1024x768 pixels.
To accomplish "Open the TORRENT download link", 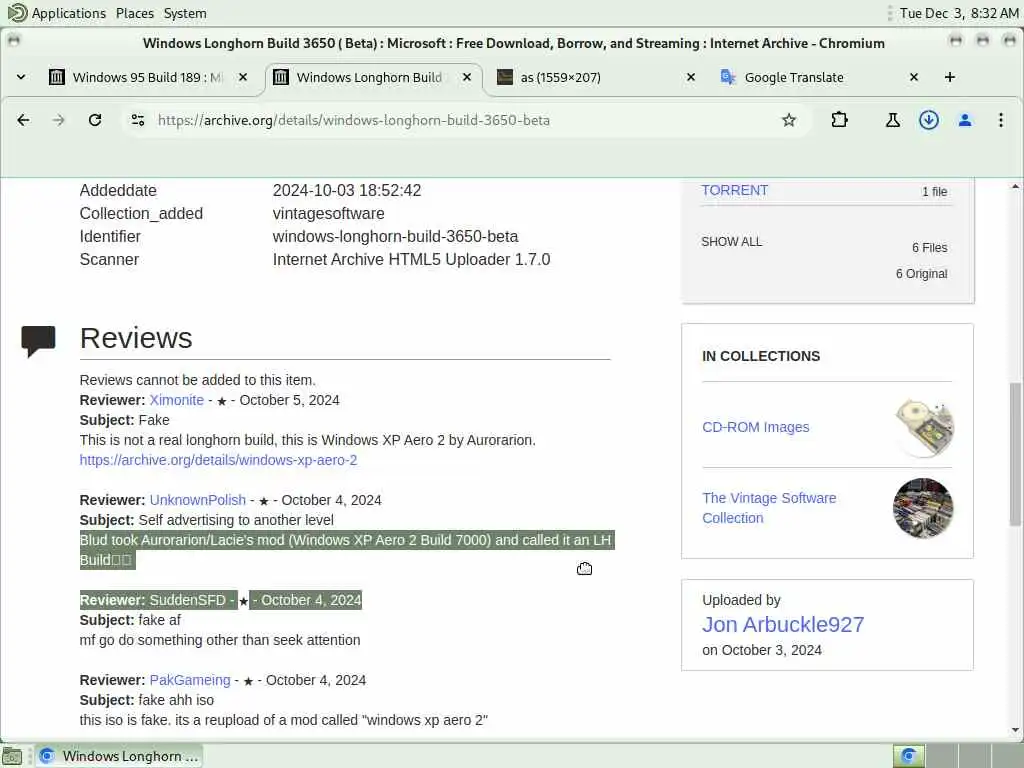I will (x=734, y=190).
